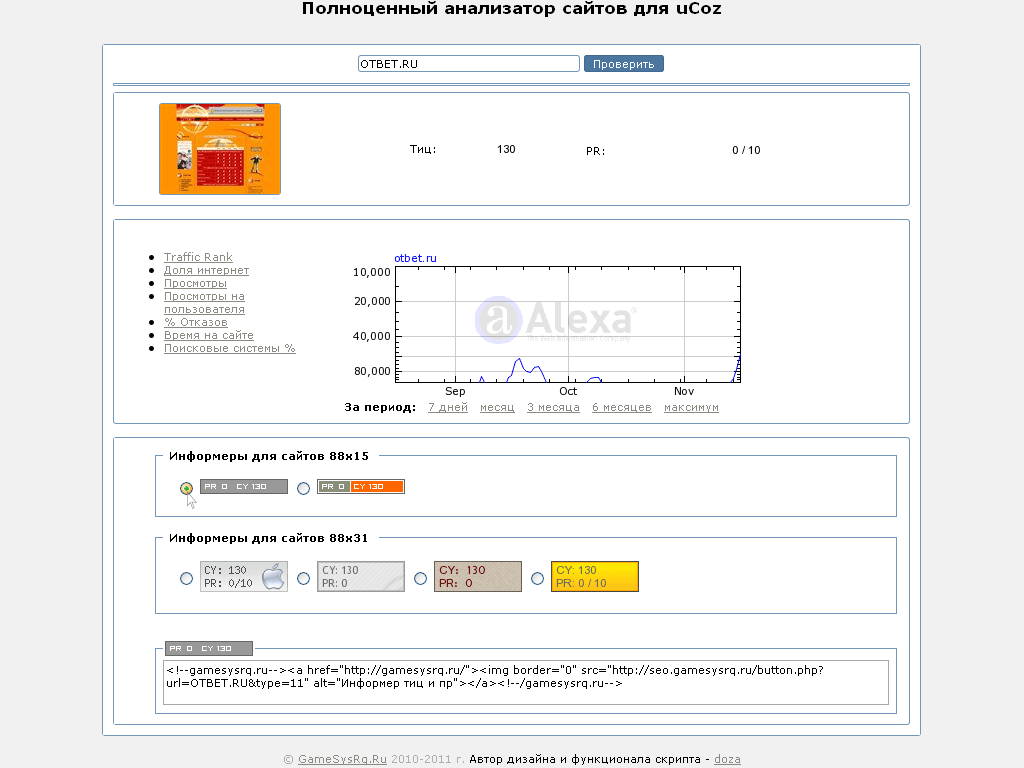
Task: Open the Поисковые системы % link
Action: pos(230,348)
